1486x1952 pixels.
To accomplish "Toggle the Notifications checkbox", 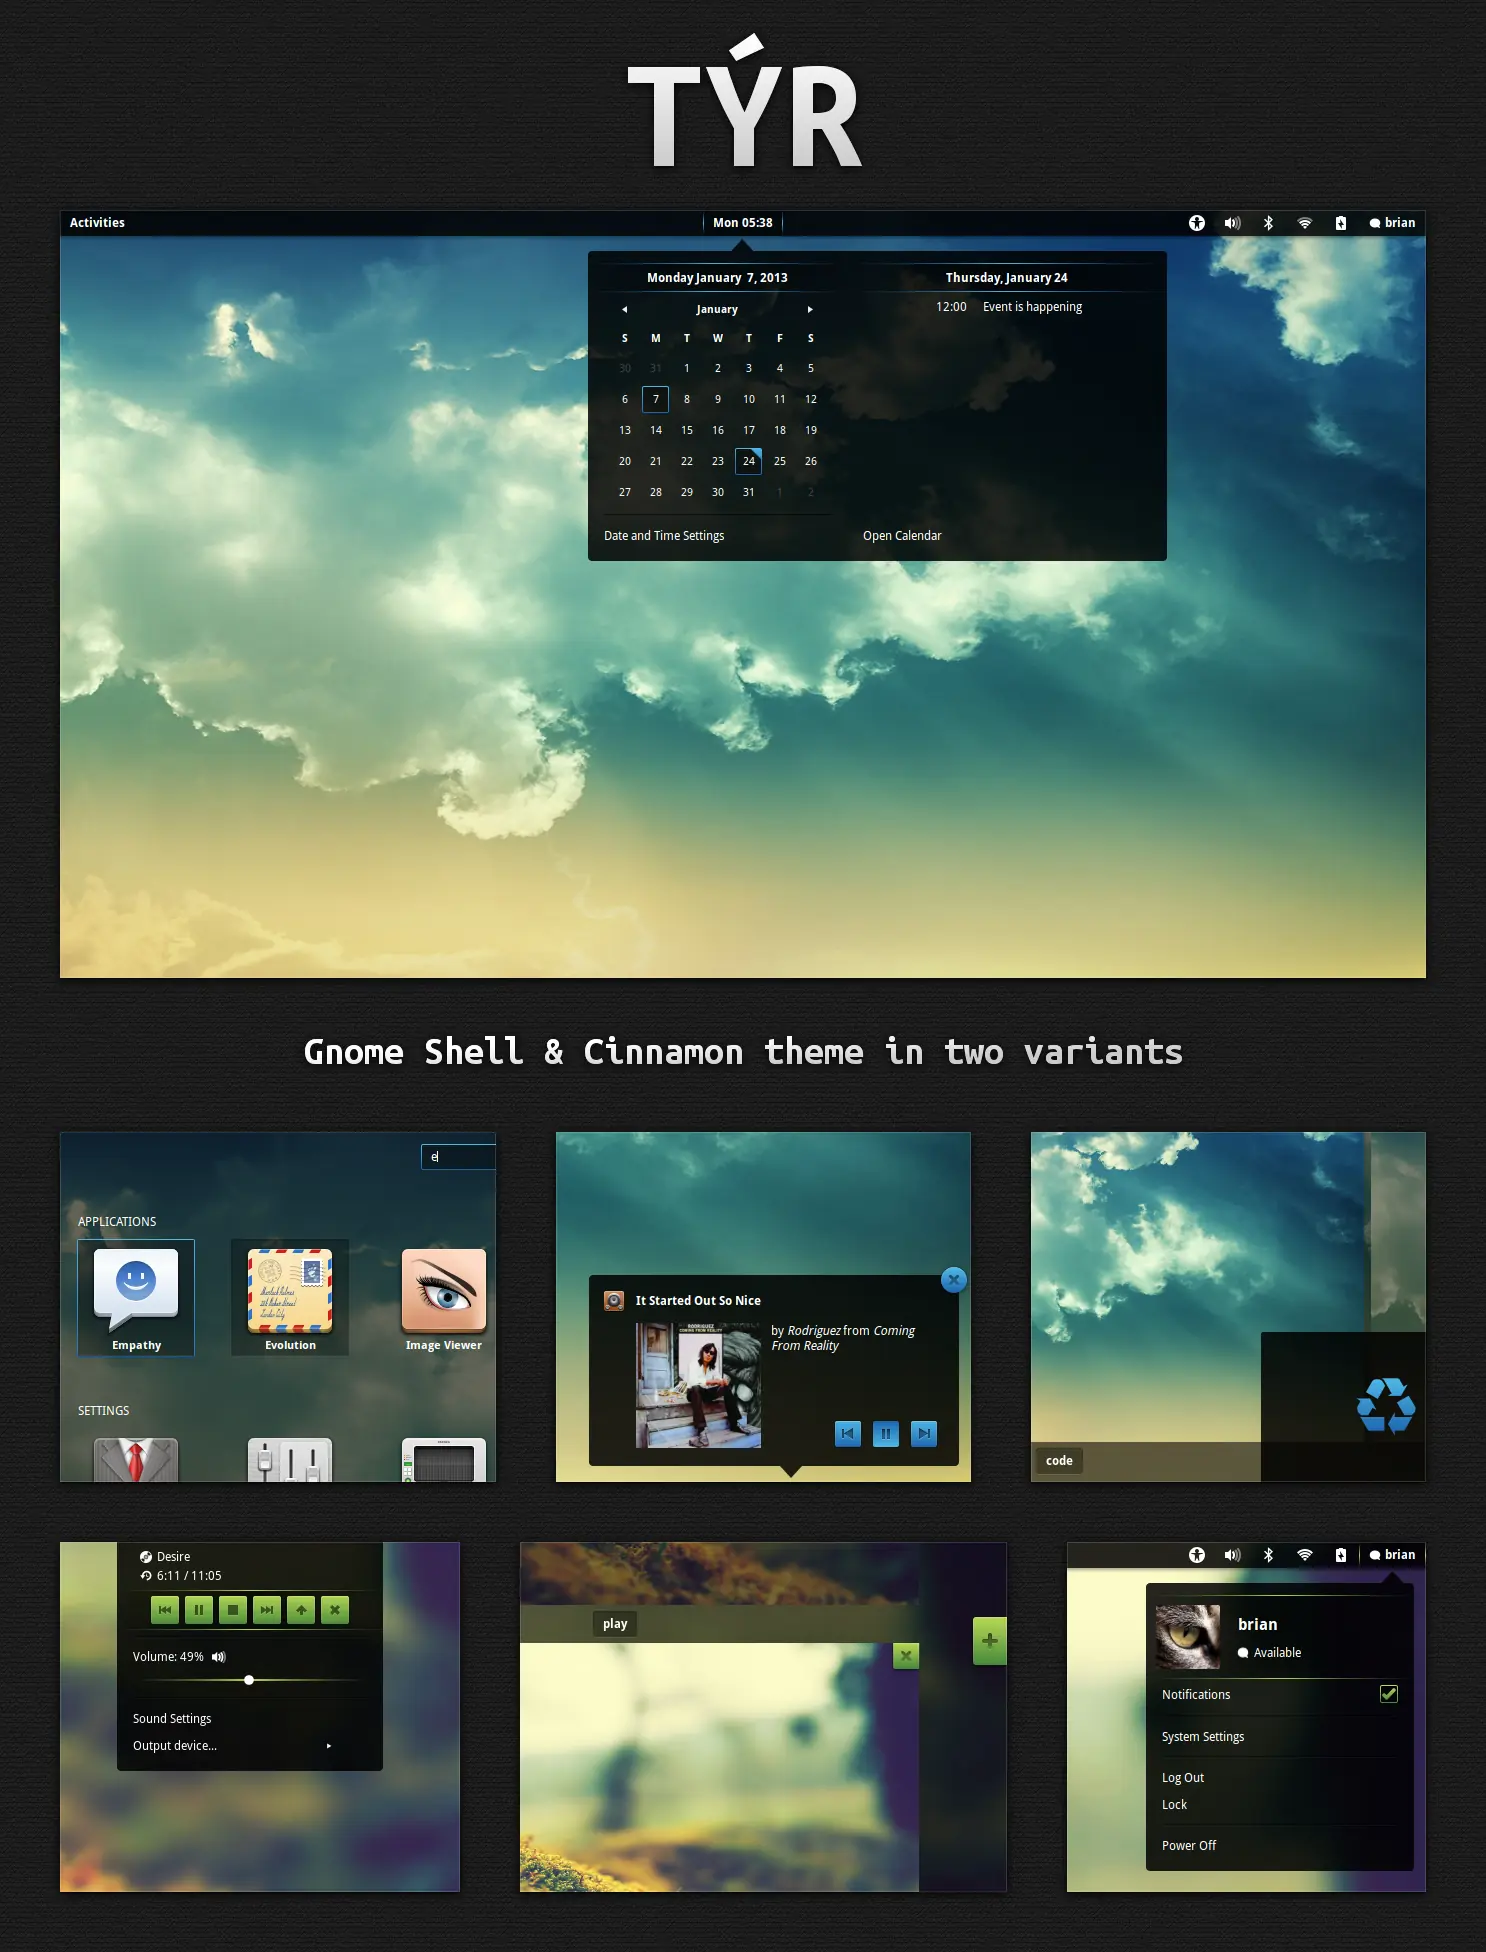I will [x=1389, y=1693].
